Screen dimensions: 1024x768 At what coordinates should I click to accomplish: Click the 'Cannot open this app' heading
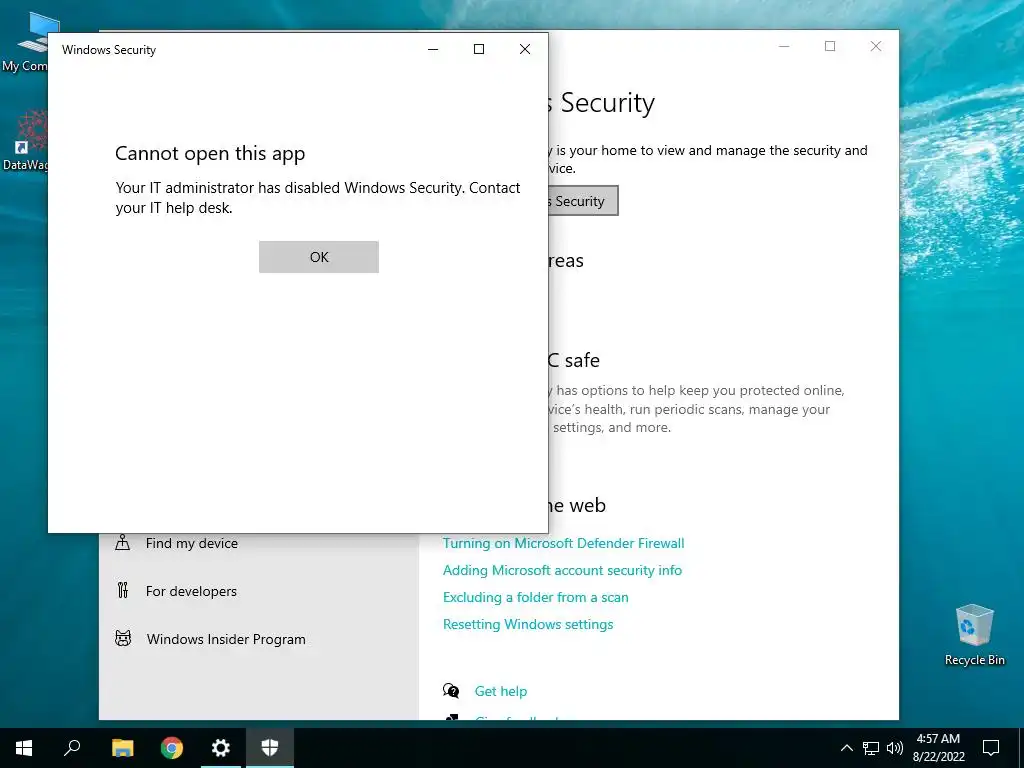pos(210,153)
